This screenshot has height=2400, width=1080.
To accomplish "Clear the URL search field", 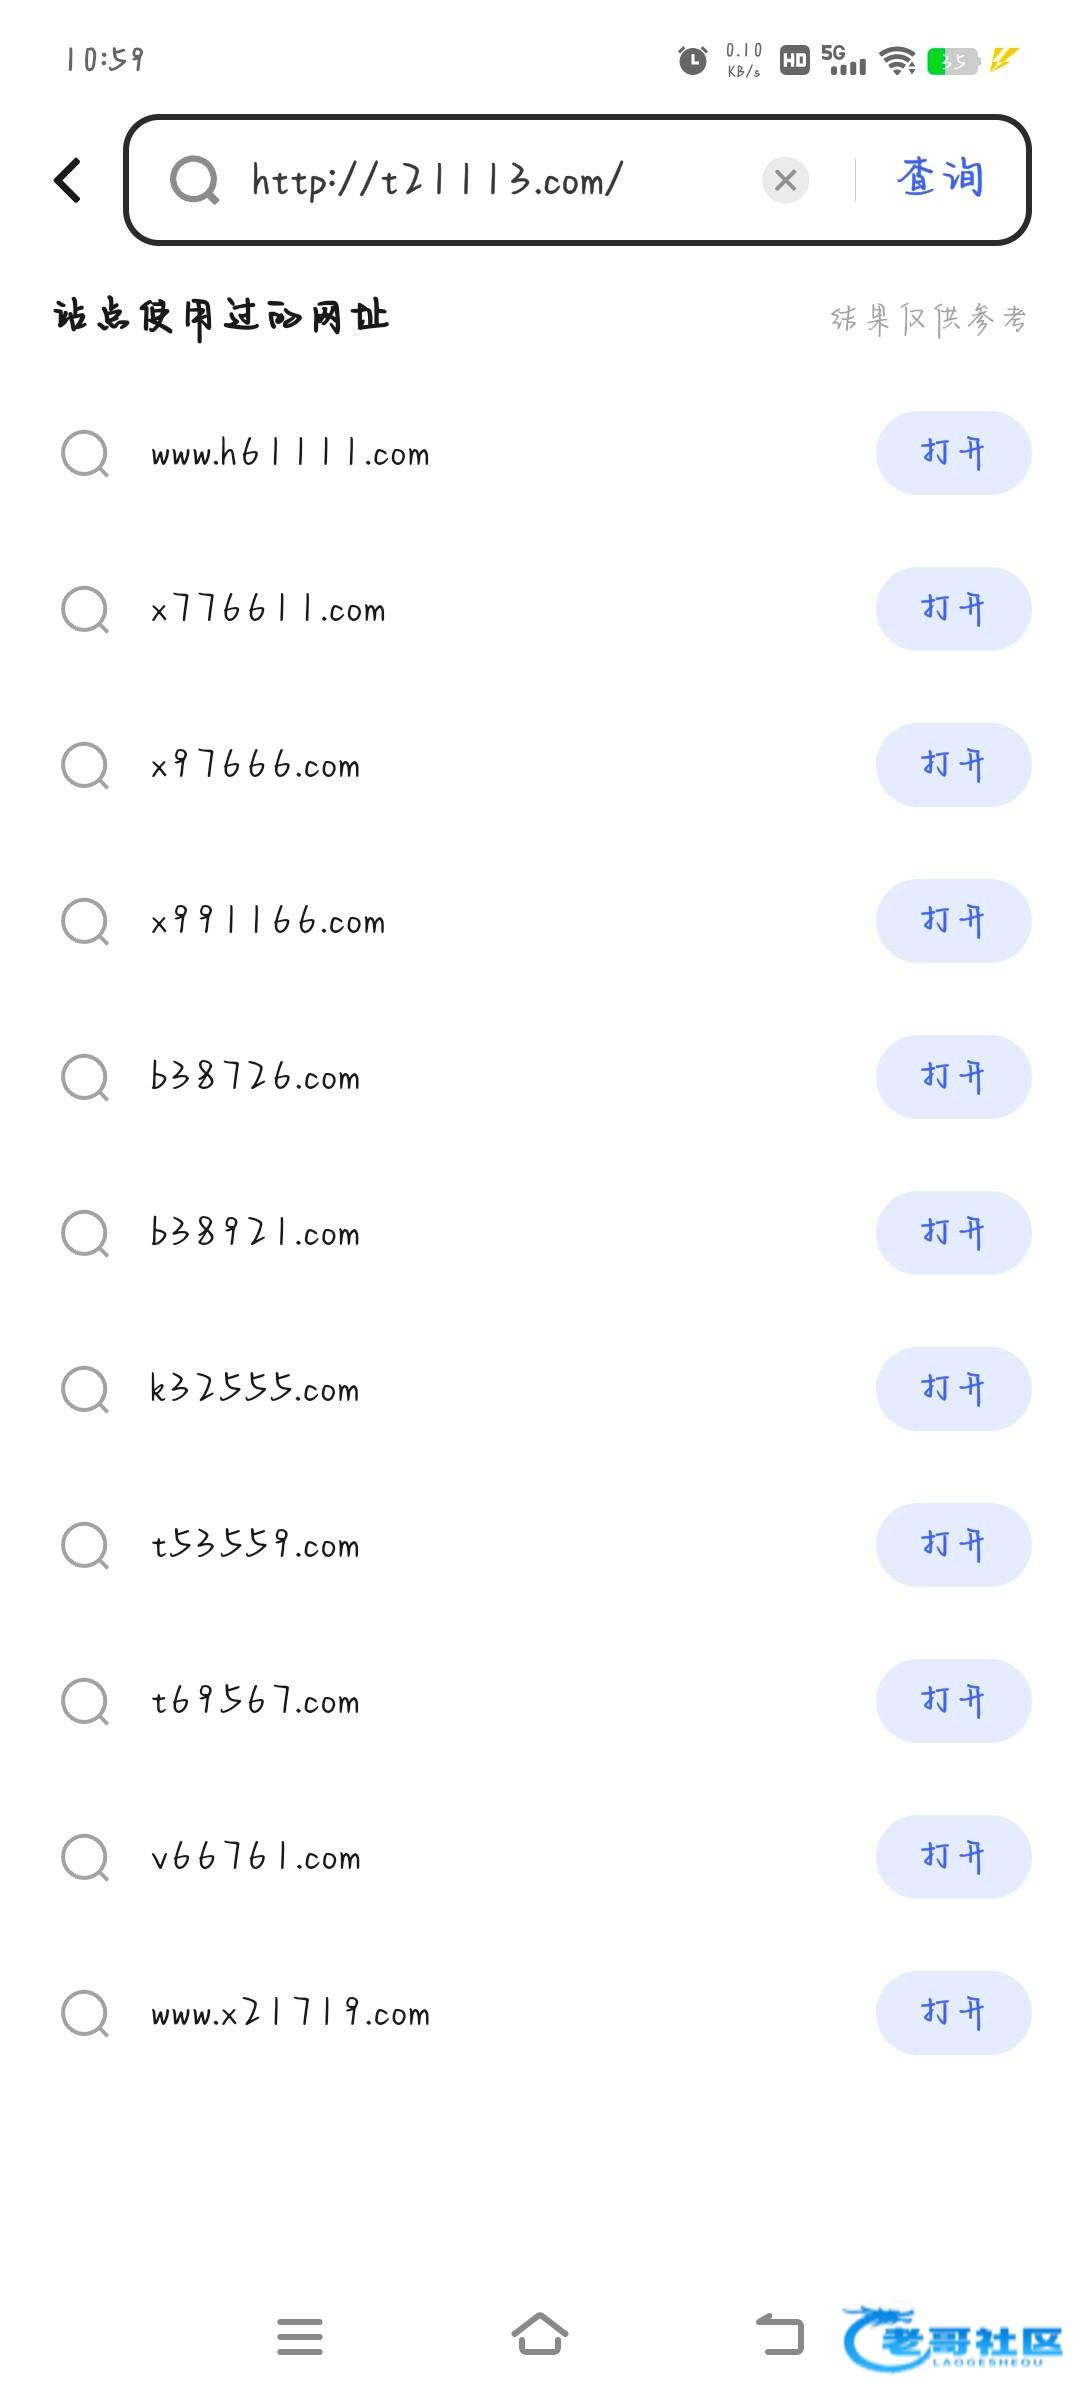I will tap(785, 181).
